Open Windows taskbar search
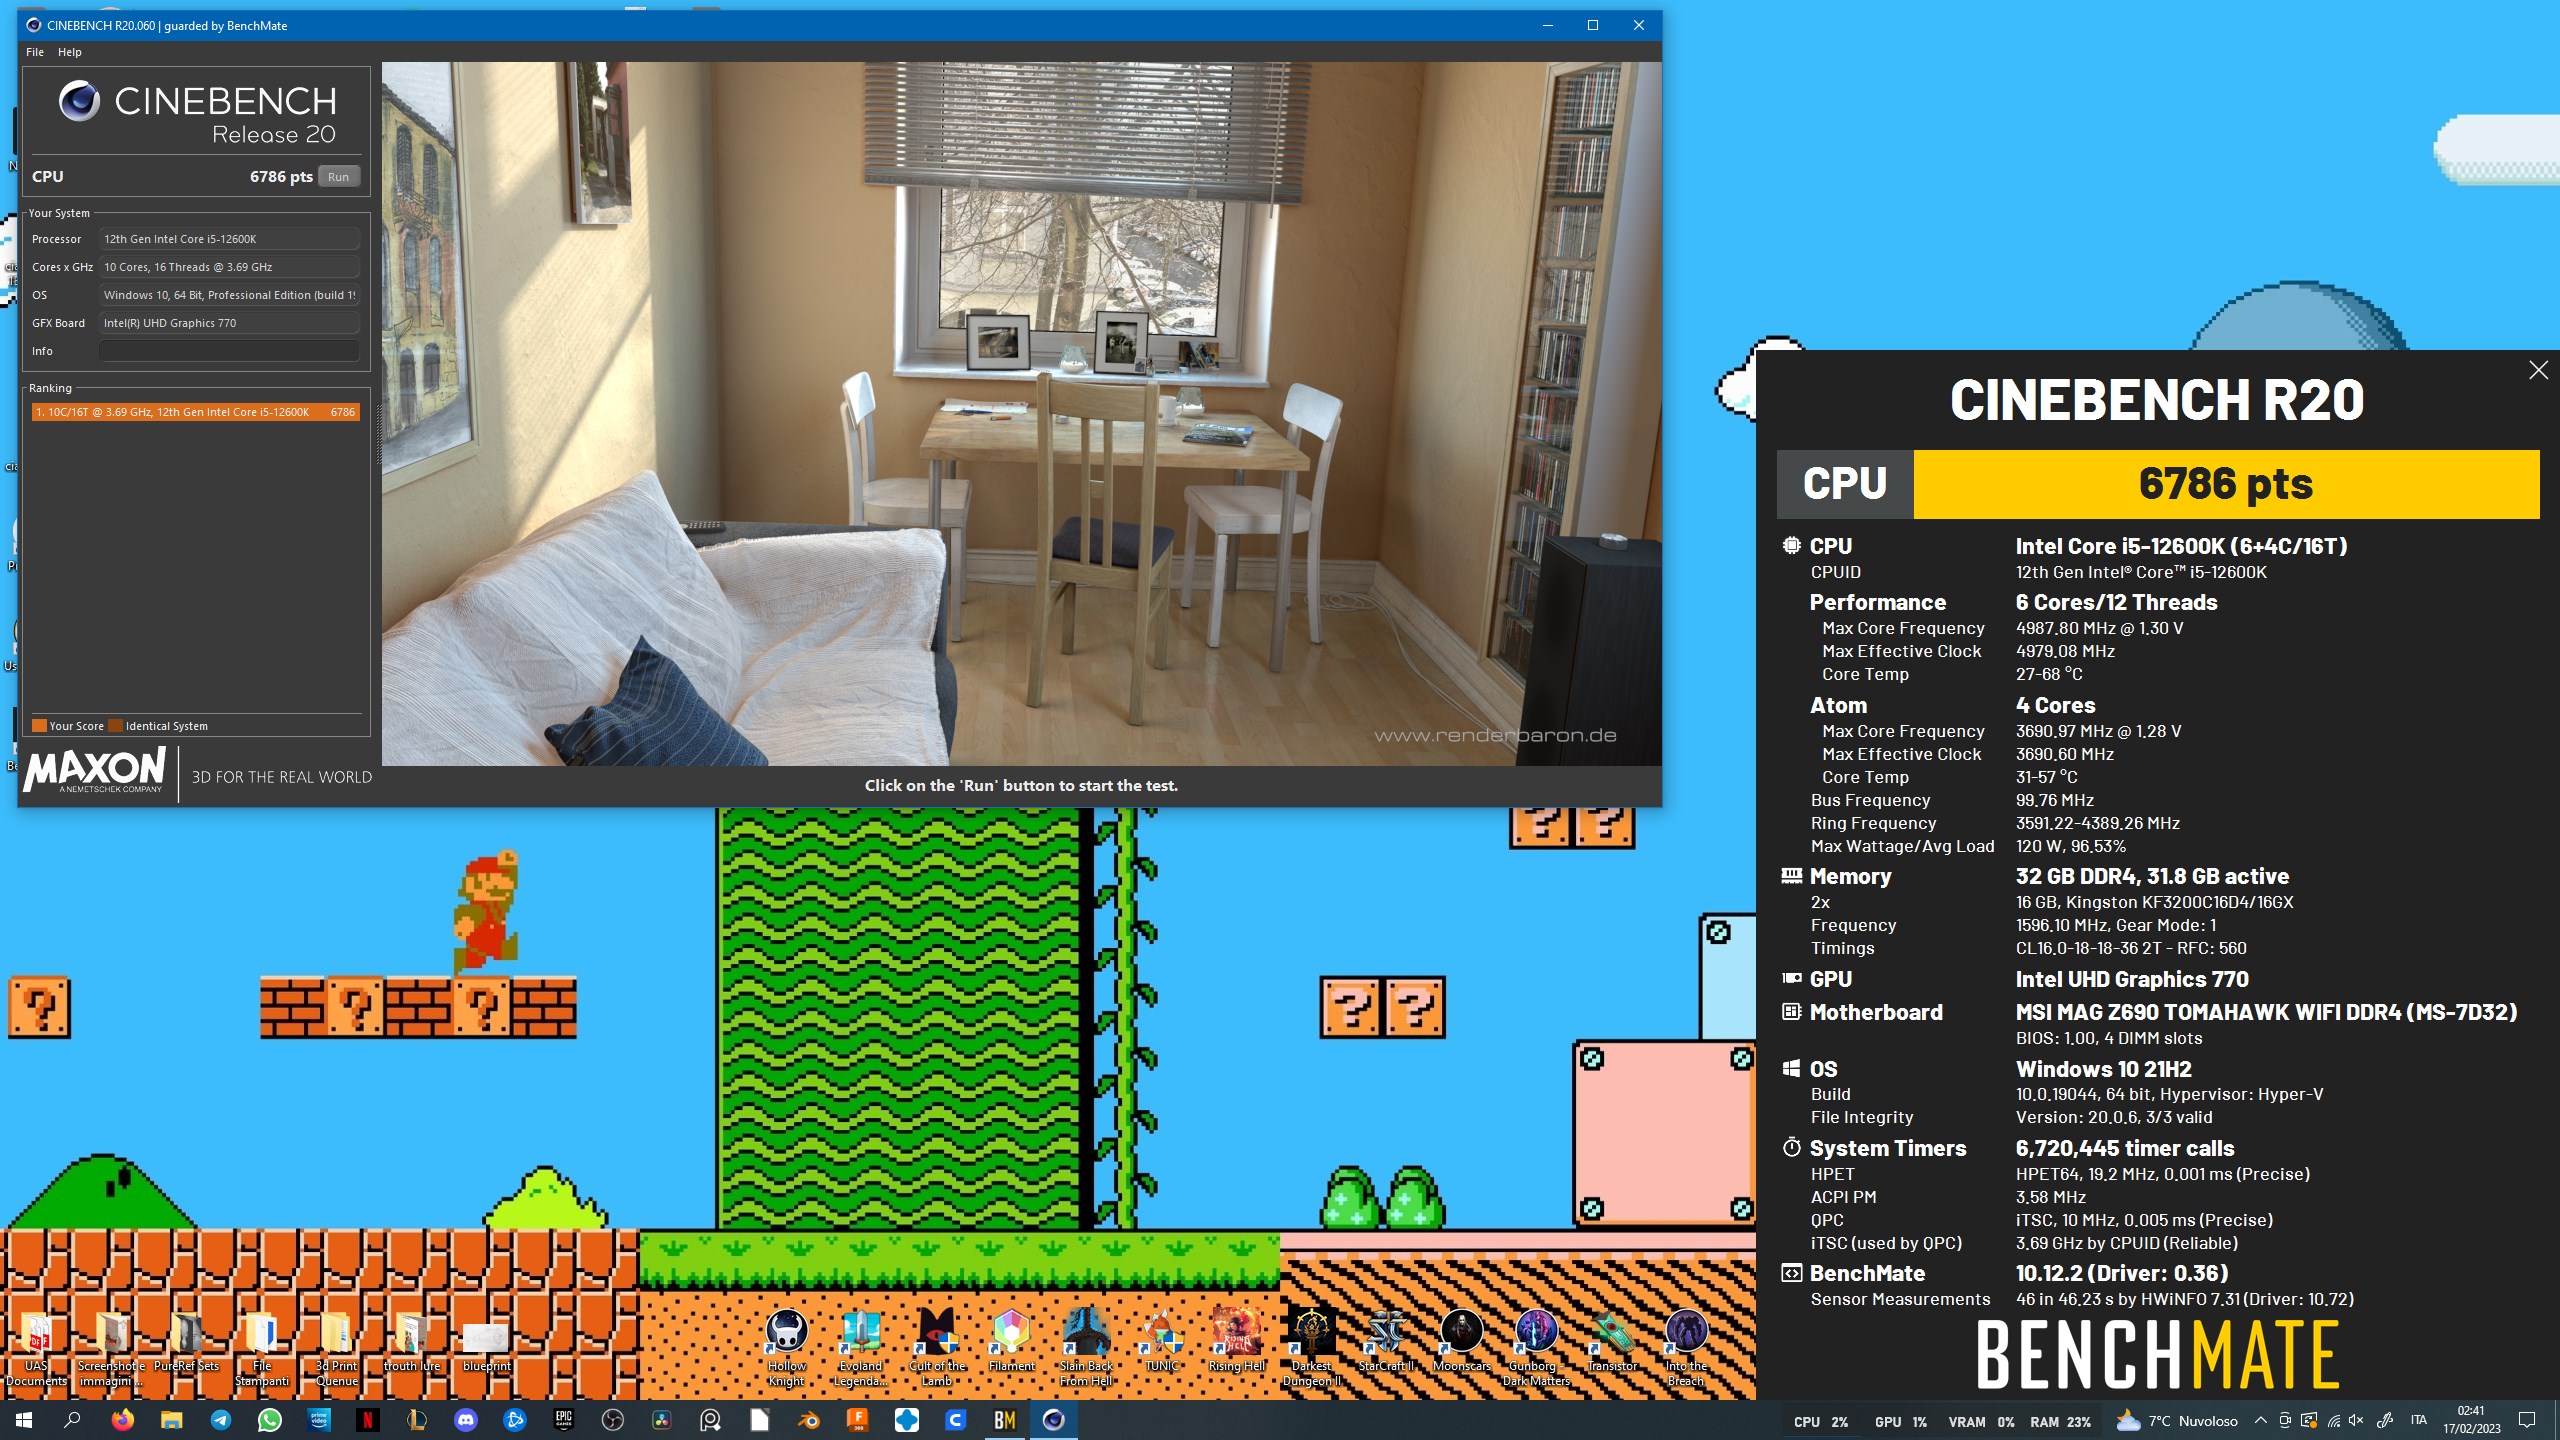Screen dimensions: 2560x1440 tap(72, 1420)
